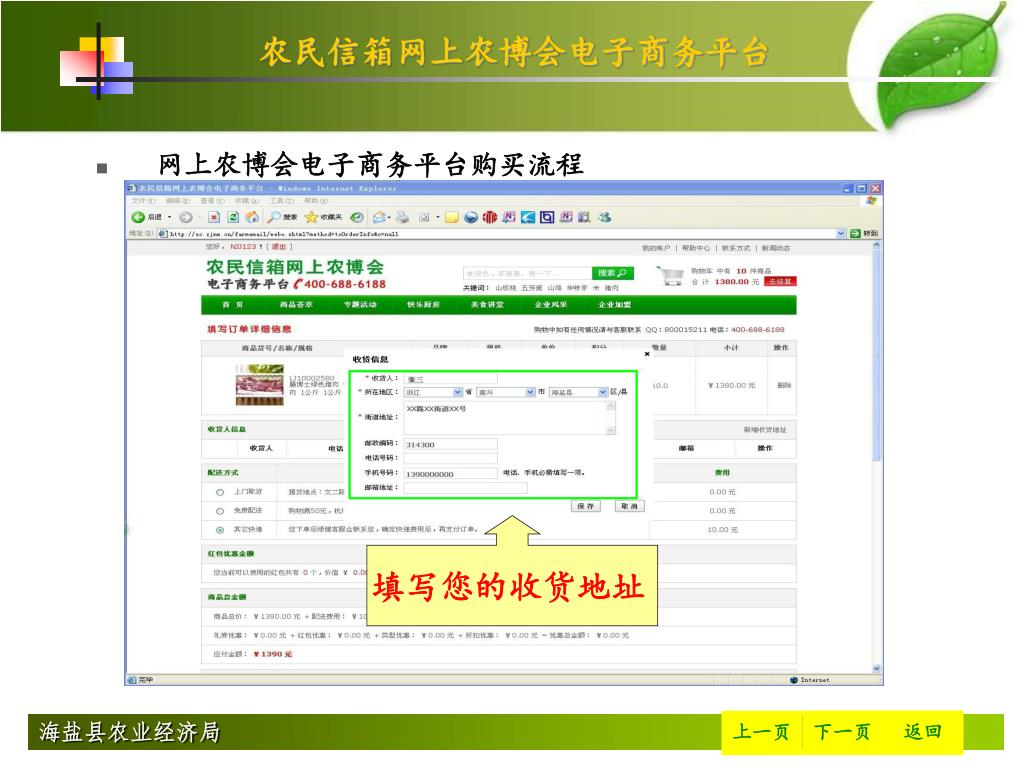Click the IE Refresh page icon
1024x768 pixels.
point(233,217)
